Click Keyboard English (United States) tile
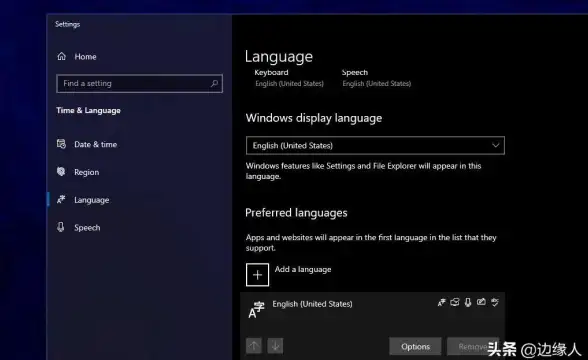The height and width of the screenshot is (360, 588). 289,78
